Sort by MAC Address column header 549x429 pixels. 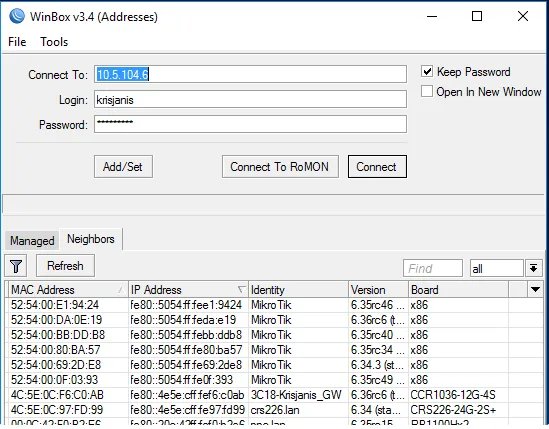[67, 290]
